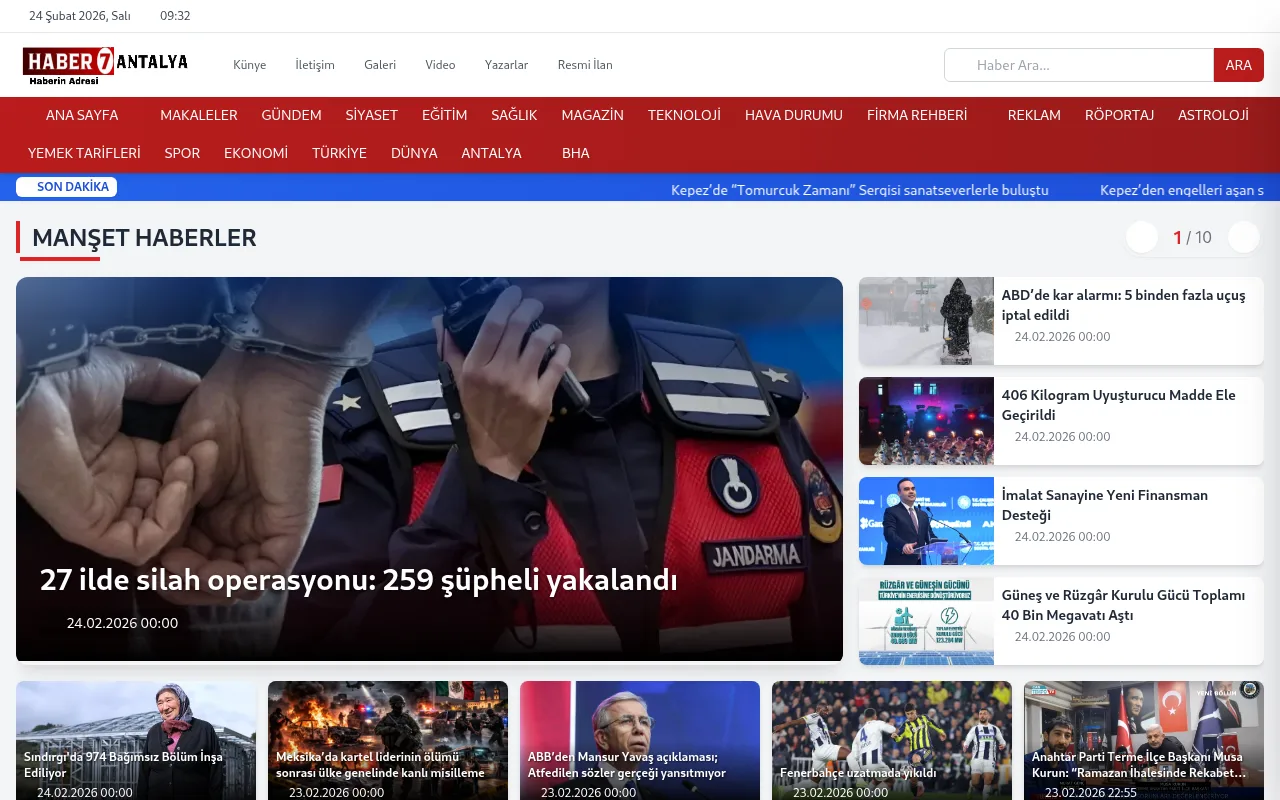Viewport: 1280px width, 800px height.
Task: Go to the Galeri section
Action: pos(379,64)
